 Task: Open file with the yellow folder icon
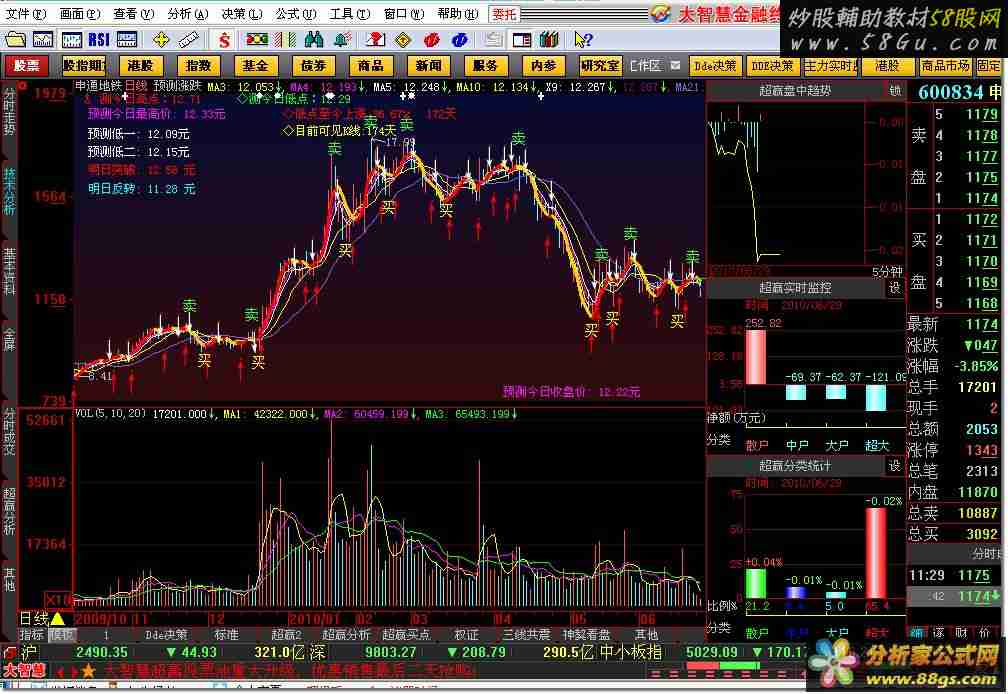15,40
